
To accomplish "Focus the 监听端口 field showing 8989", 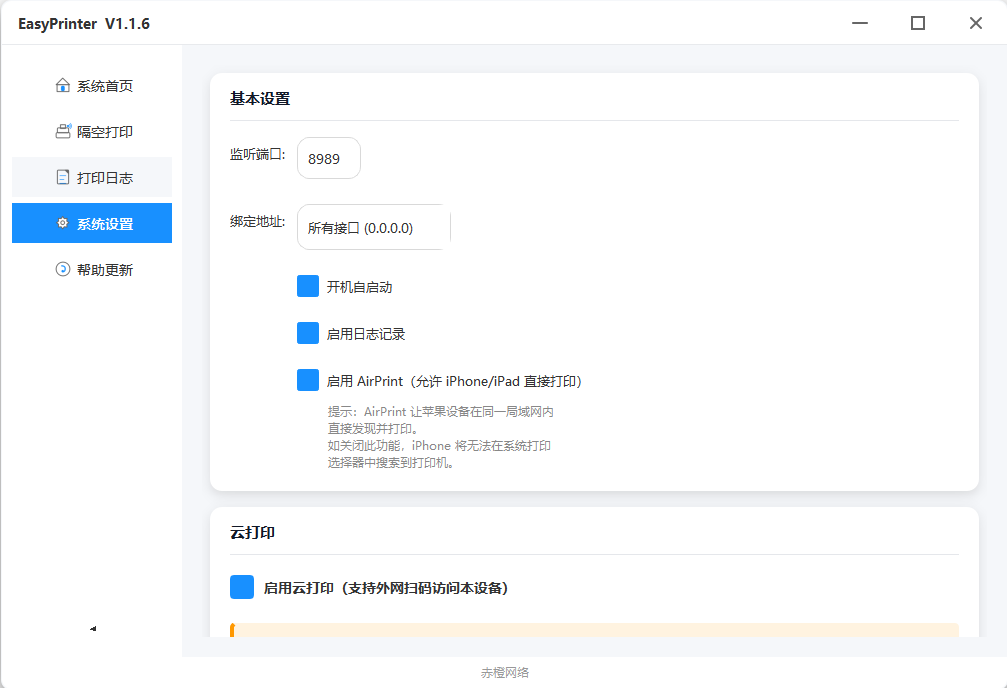I will (329, 158).
